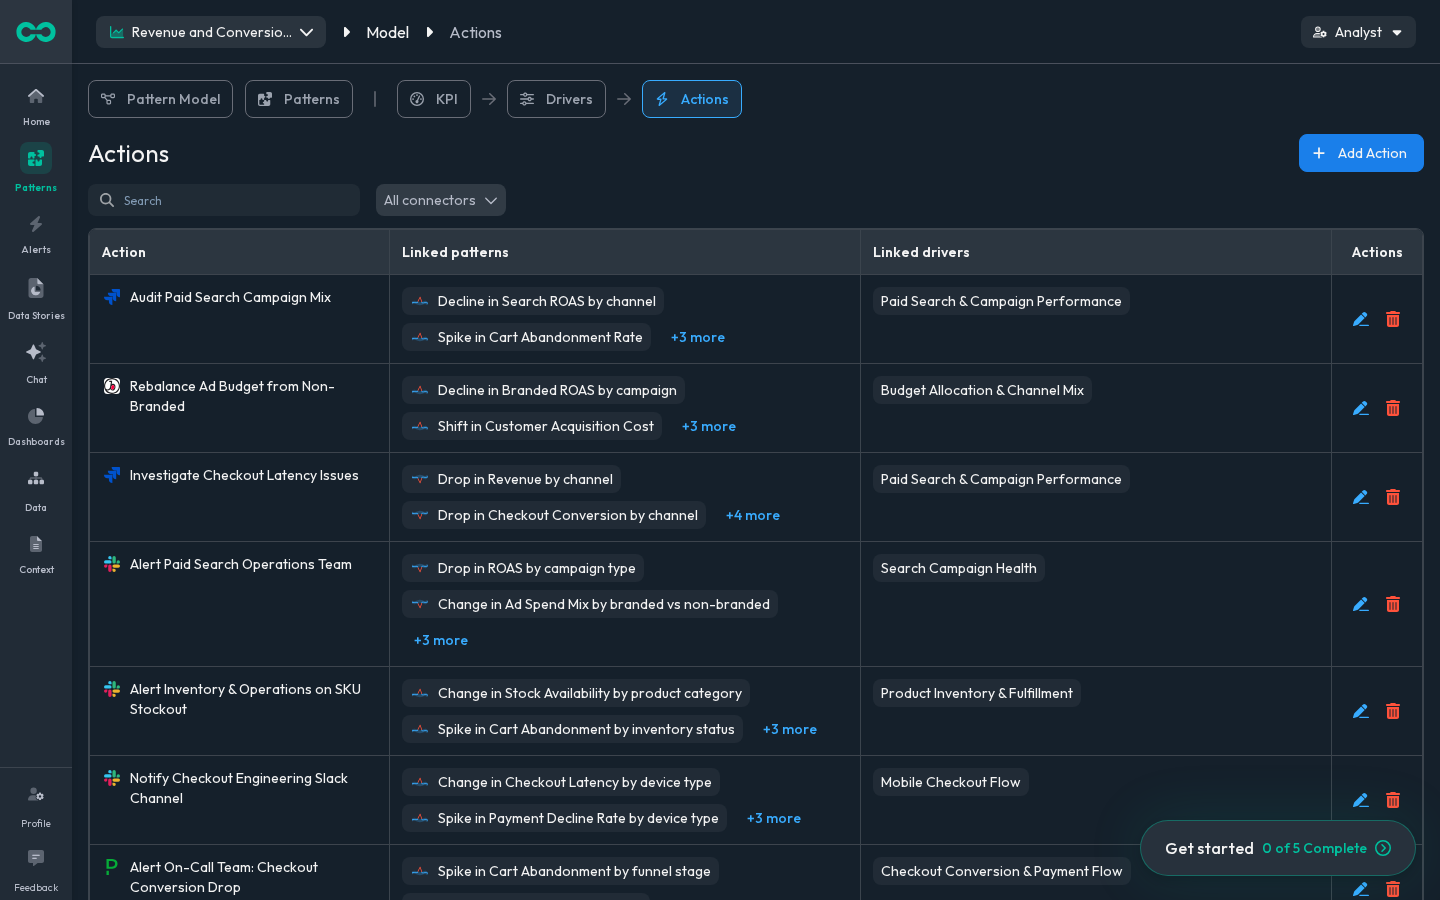This screenshot has width=1440, height=900.
Task: Open Data in the sidebar
Action: coord(36,490)
